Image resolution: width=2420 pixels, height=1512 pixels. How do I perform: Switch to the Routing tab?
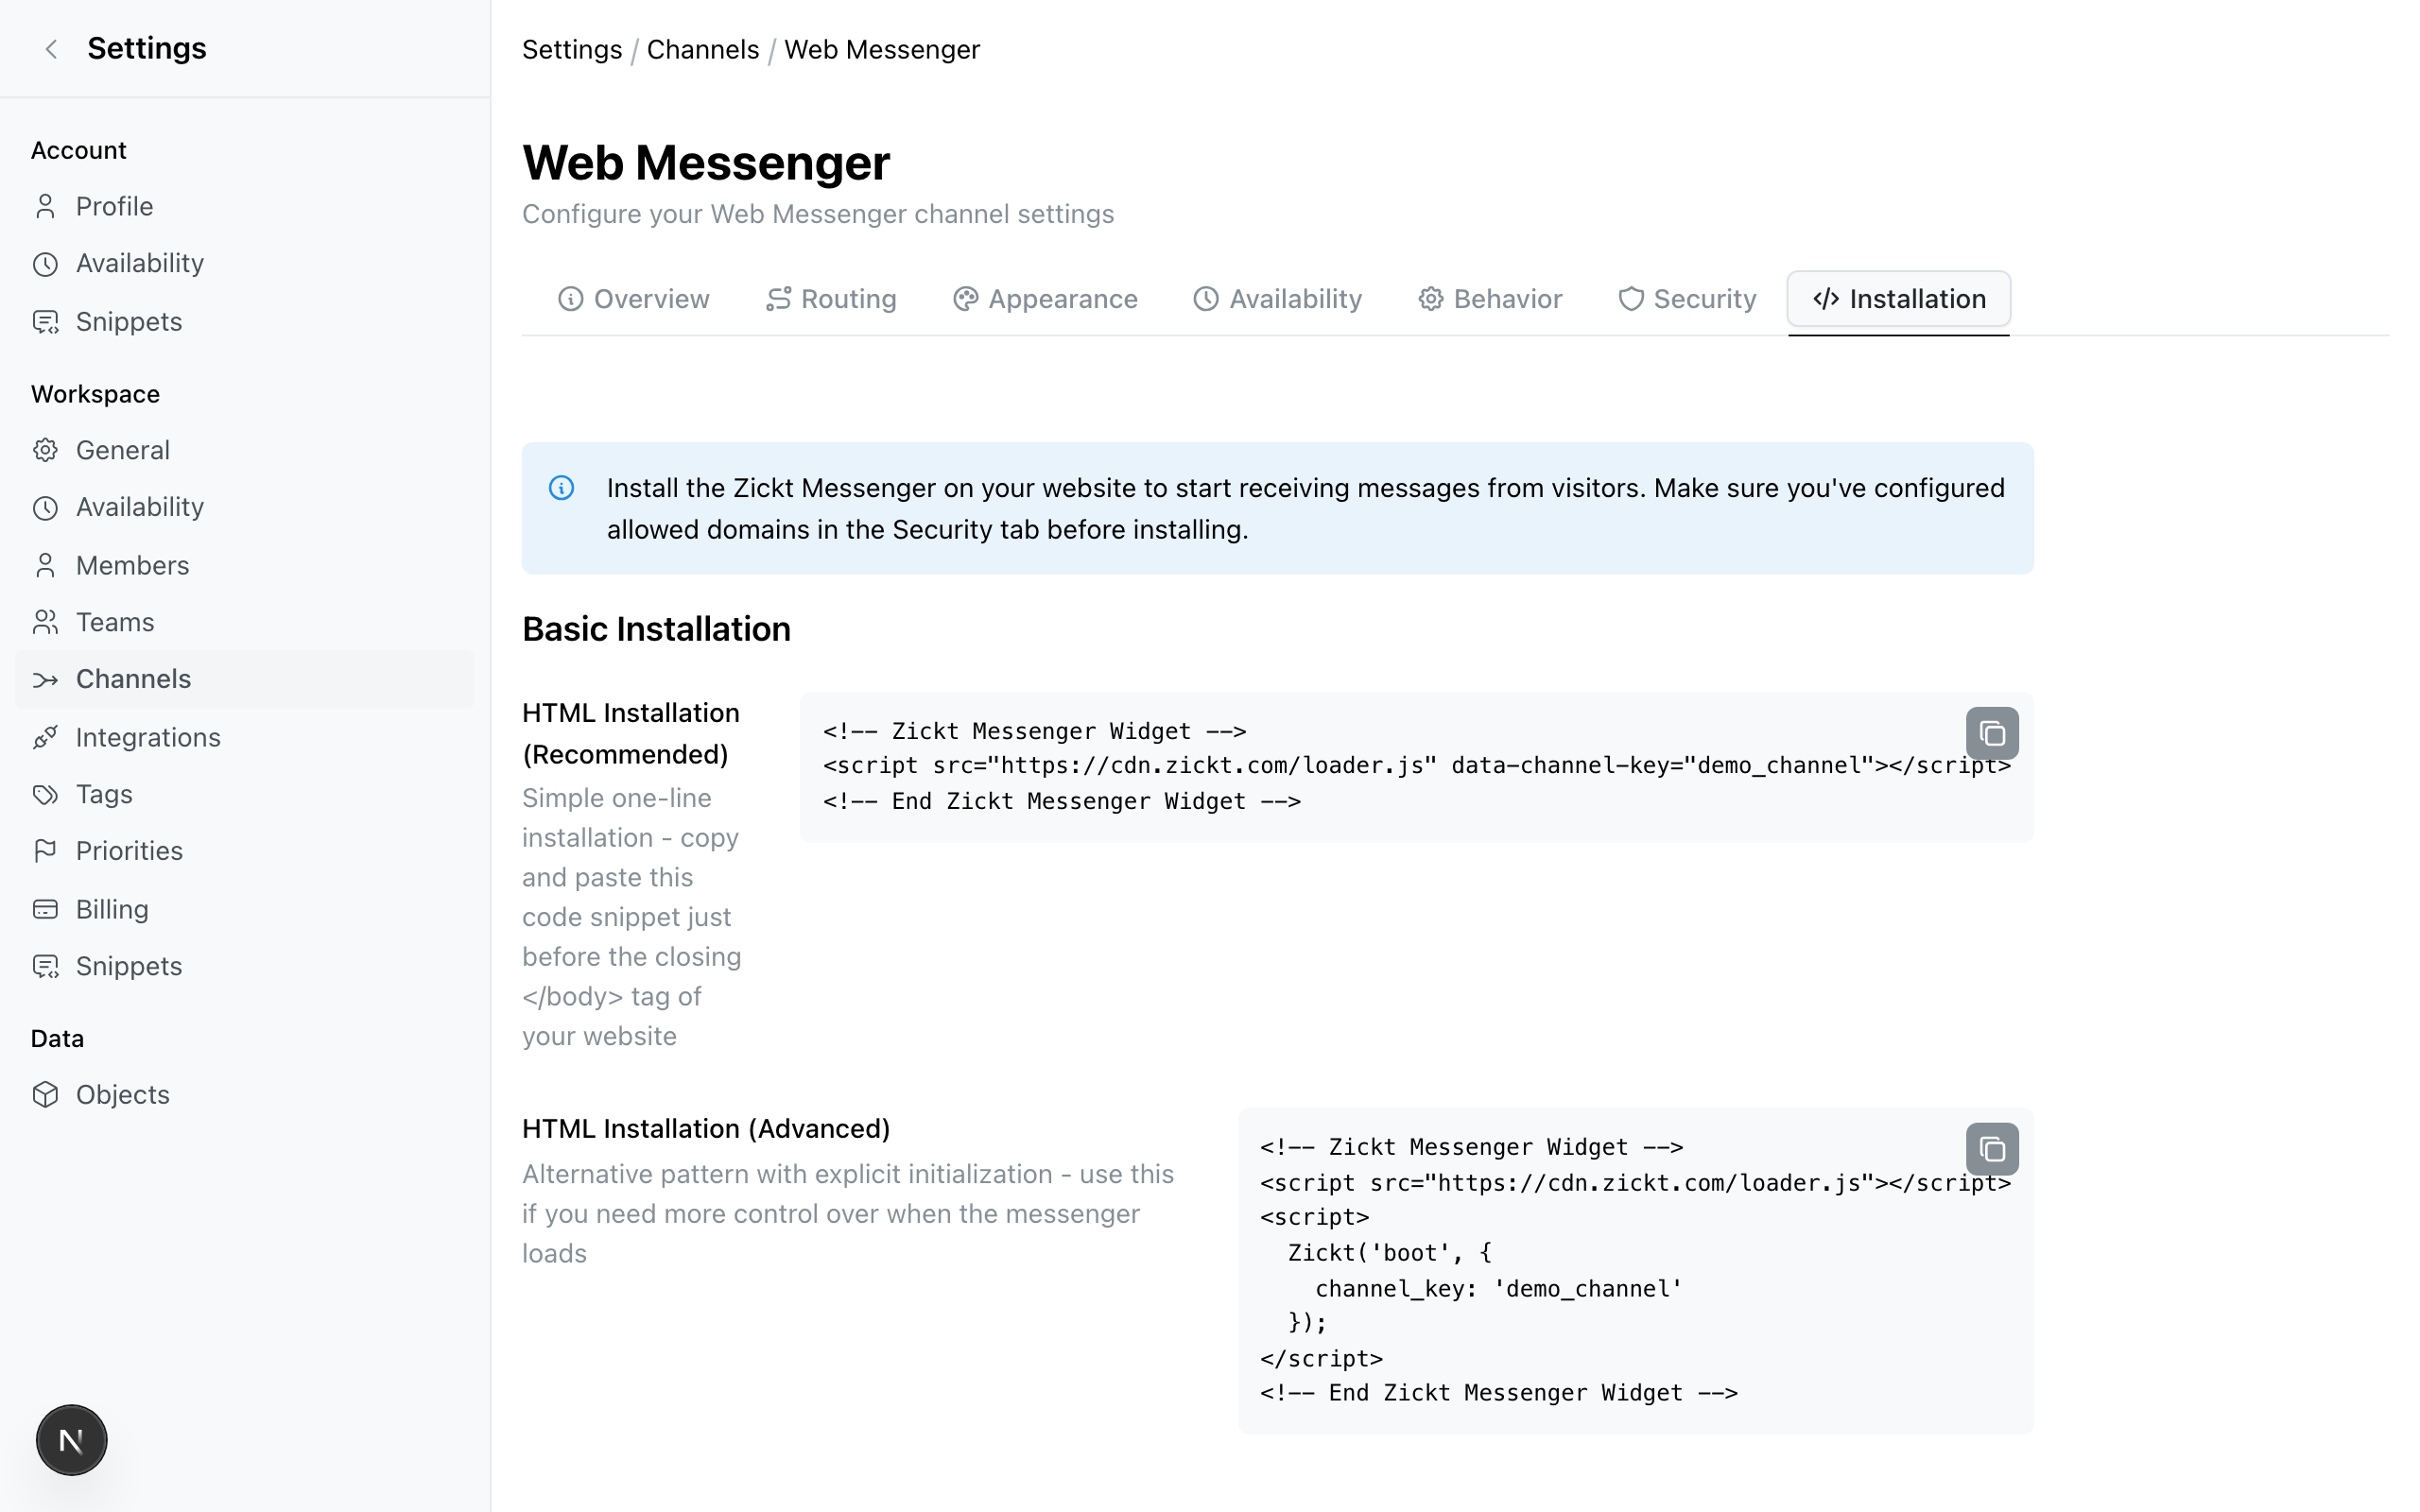point(831,299)
